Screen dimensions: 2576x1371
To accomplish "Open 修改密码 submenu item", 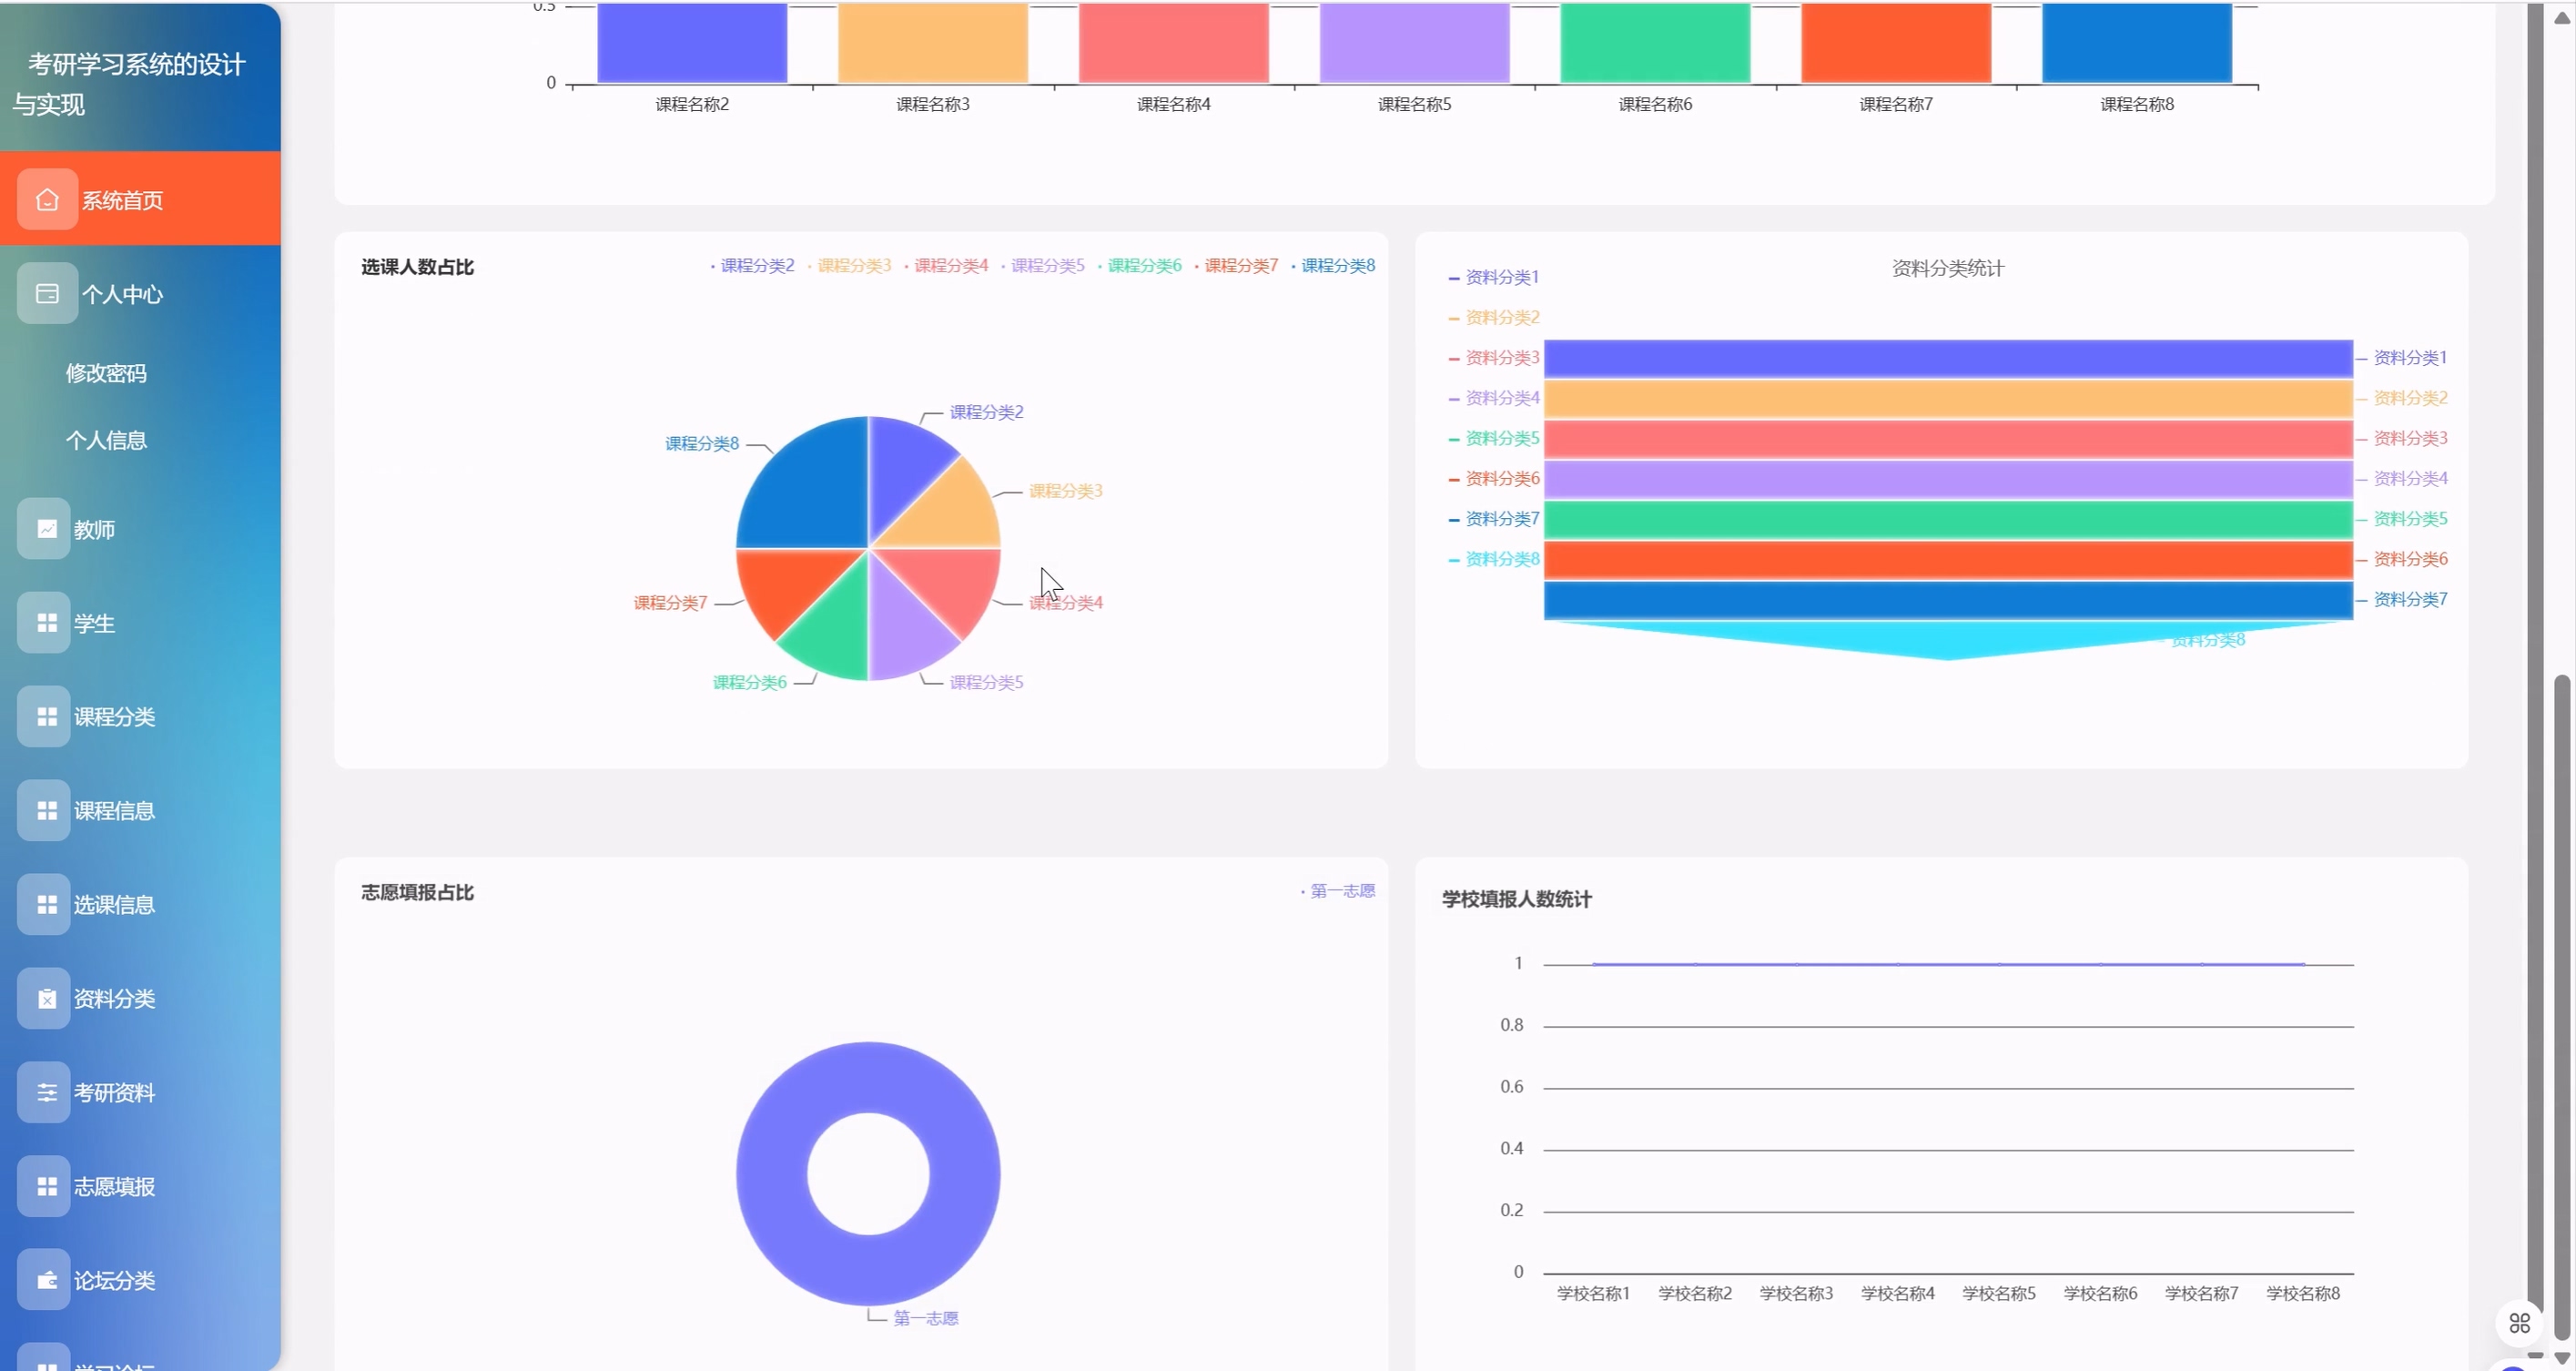I will coord(106,373).
